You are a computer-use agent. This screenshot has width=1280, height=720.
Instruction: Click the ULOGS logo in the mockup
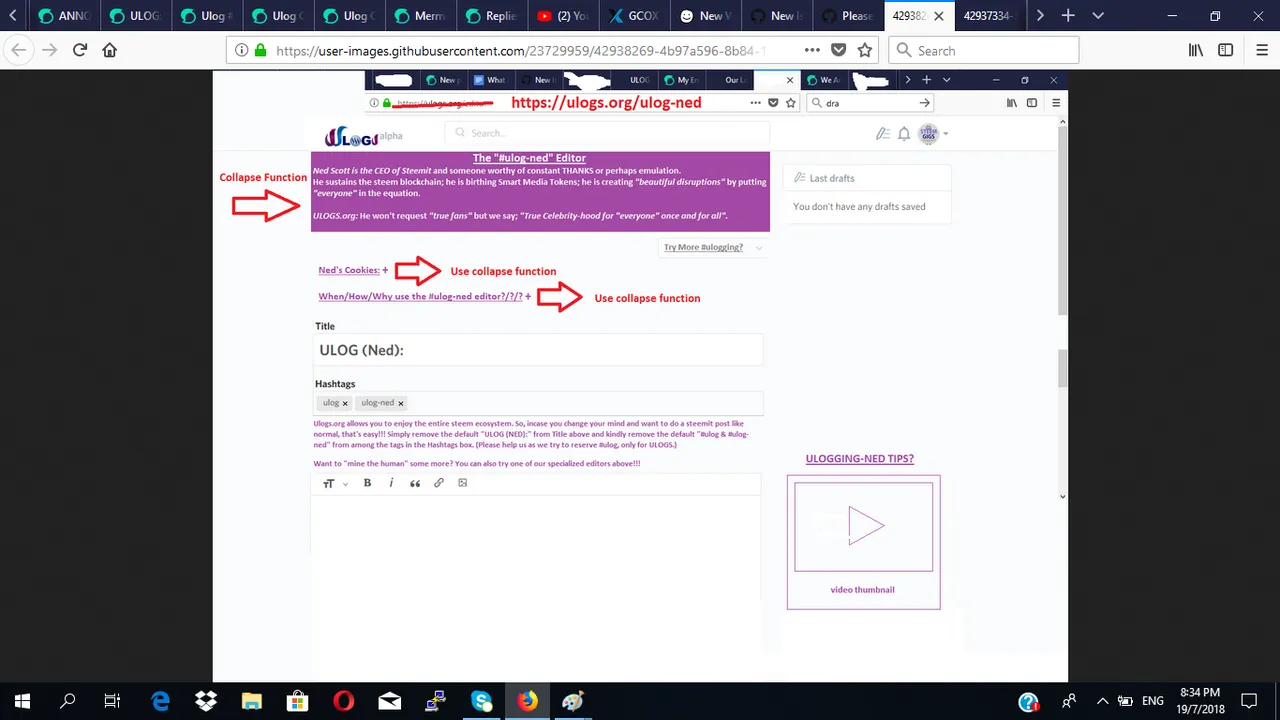pos(352,137)
